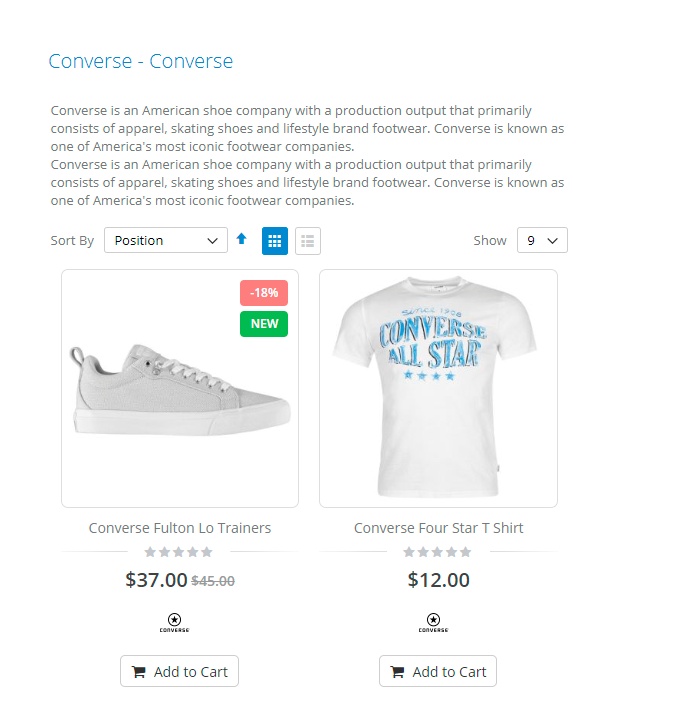Open Converse Four Star T Shirt link
This screenshot has height=706, width=682.
438,528
